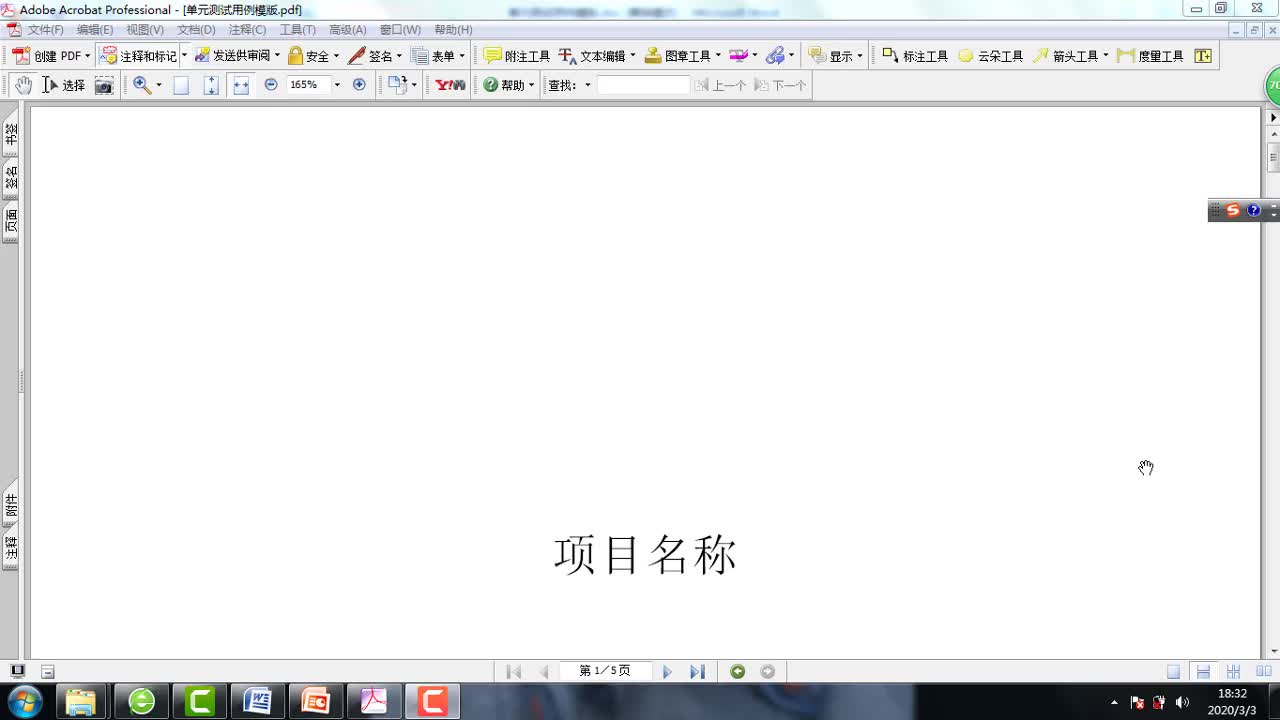Select the 图章工具 stamp tool
This screenshot has height=720, width=1280.
[677, 56]
